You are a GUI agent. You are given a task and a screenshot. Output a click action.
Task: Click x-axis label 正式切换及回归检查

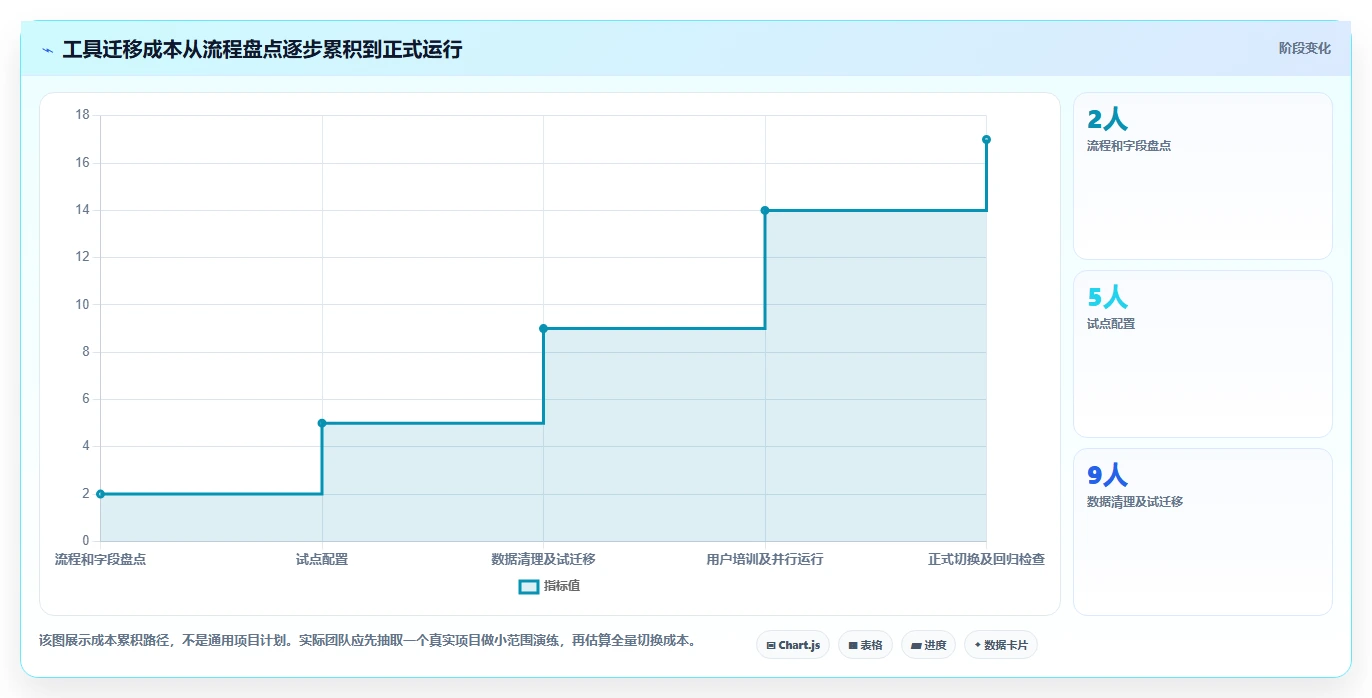(986, 559)
